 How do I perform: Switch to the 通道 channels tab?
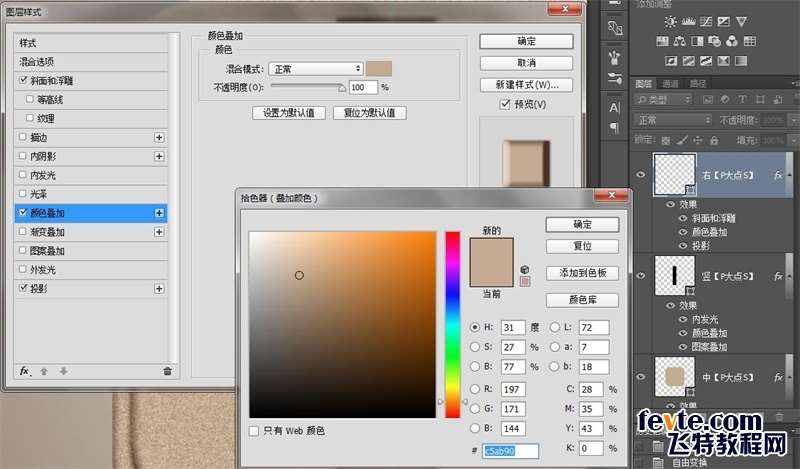(x=670, y=84)
